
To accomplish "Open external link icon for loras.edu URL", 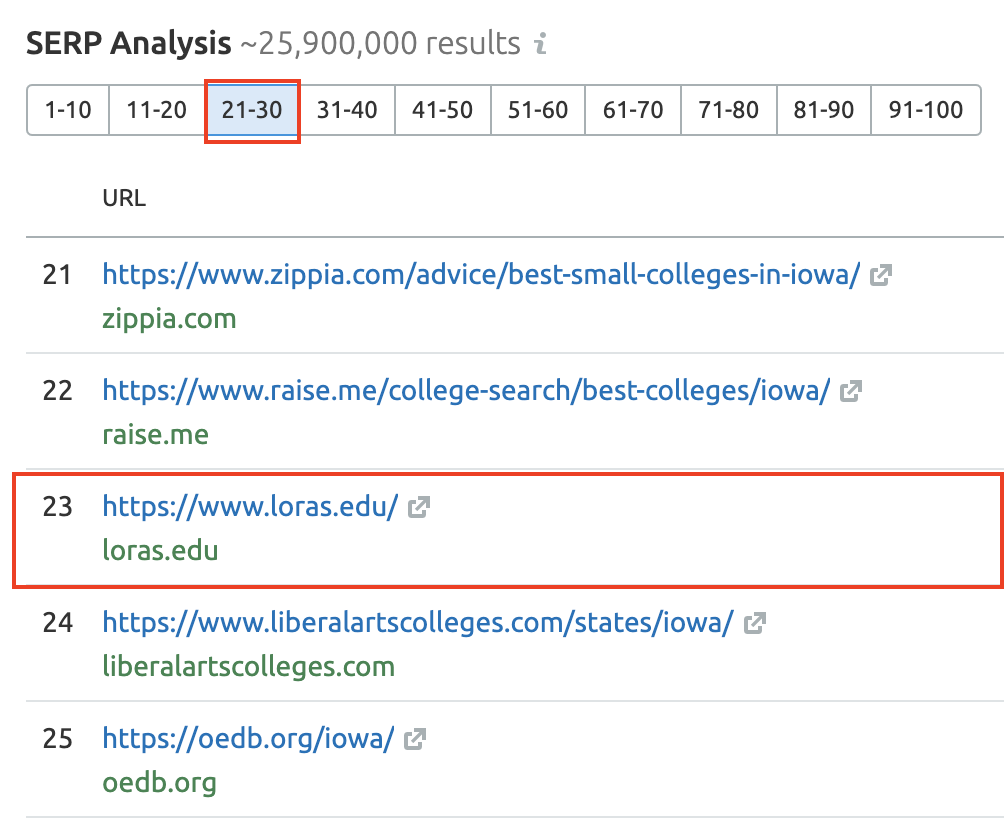I will coord(419,507).
